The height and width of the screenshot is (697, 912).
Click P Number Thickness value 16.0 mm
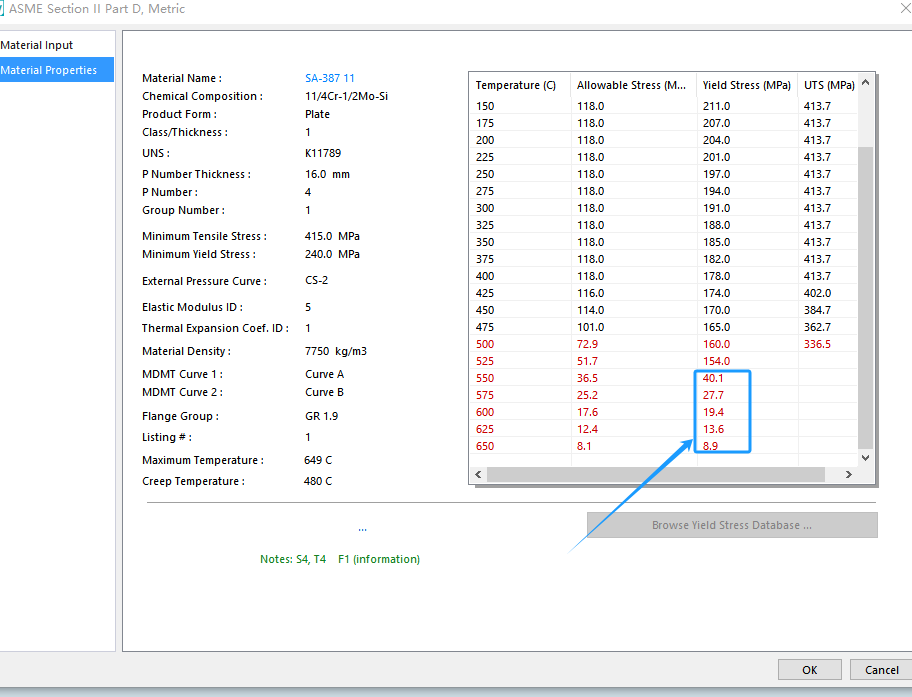(x=327, y=174)
